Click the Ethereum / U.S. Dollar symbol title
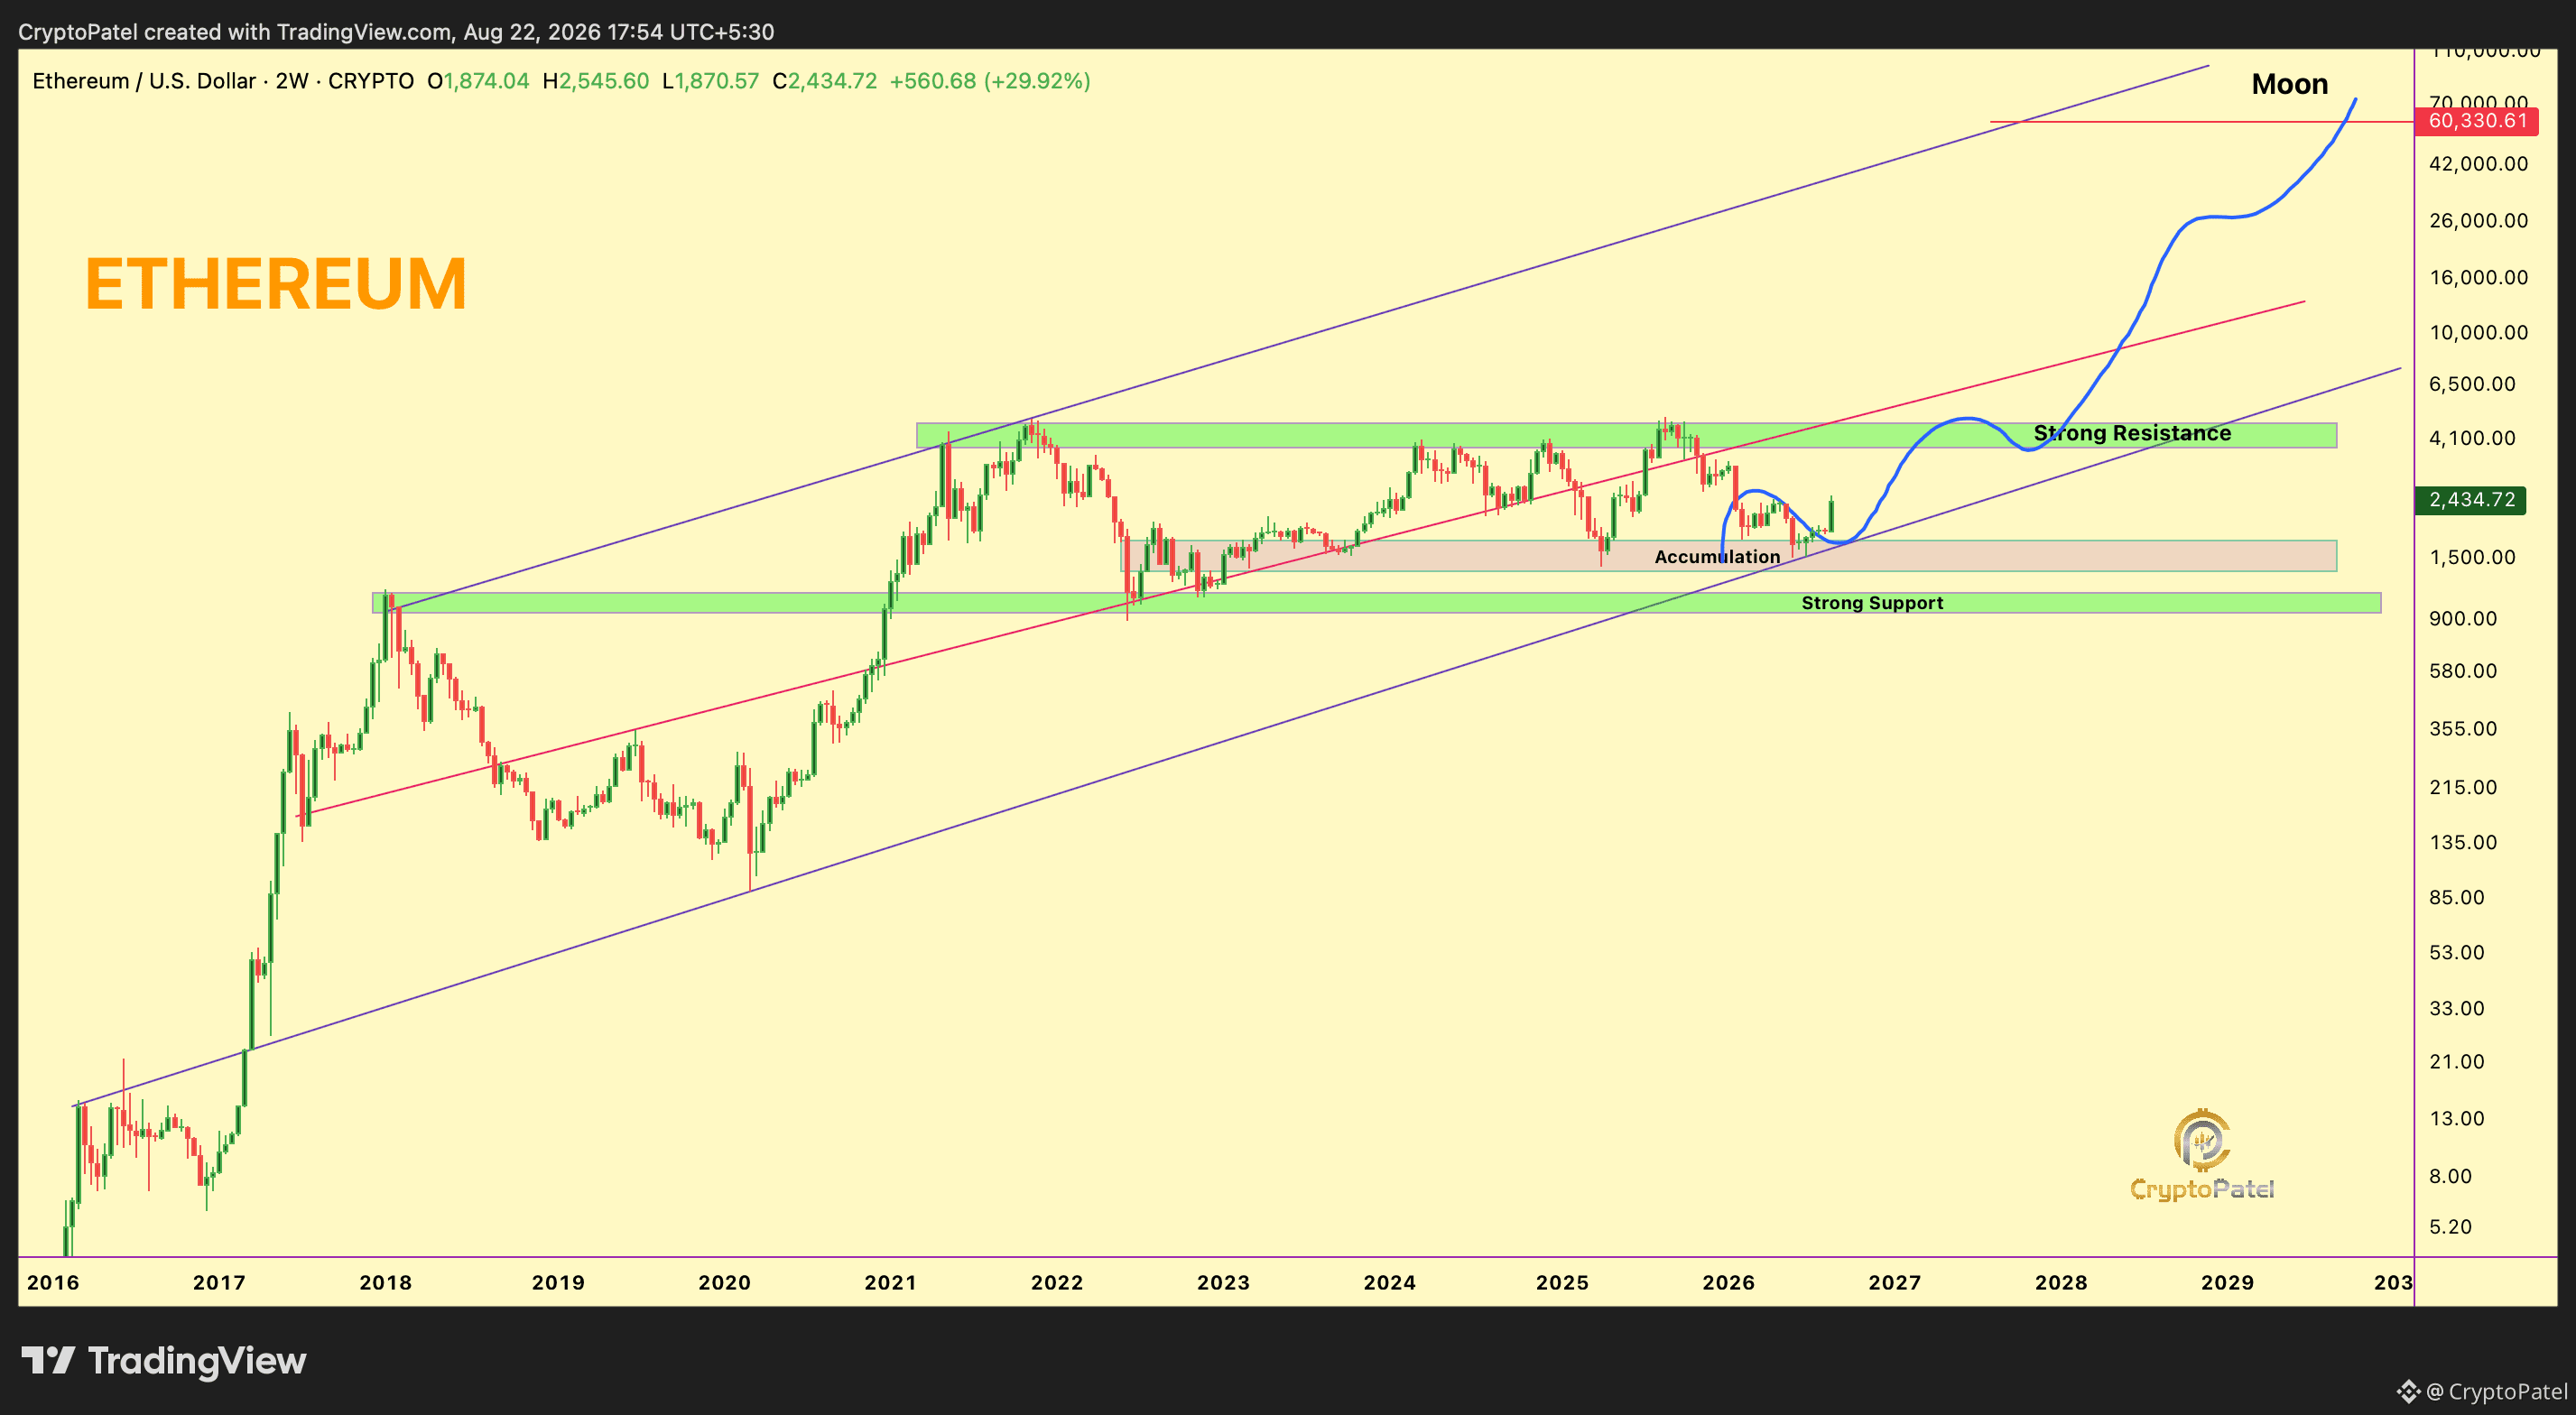This screenshot has width=2576, height=1415. pyautogui.click(x=223, y=81)
